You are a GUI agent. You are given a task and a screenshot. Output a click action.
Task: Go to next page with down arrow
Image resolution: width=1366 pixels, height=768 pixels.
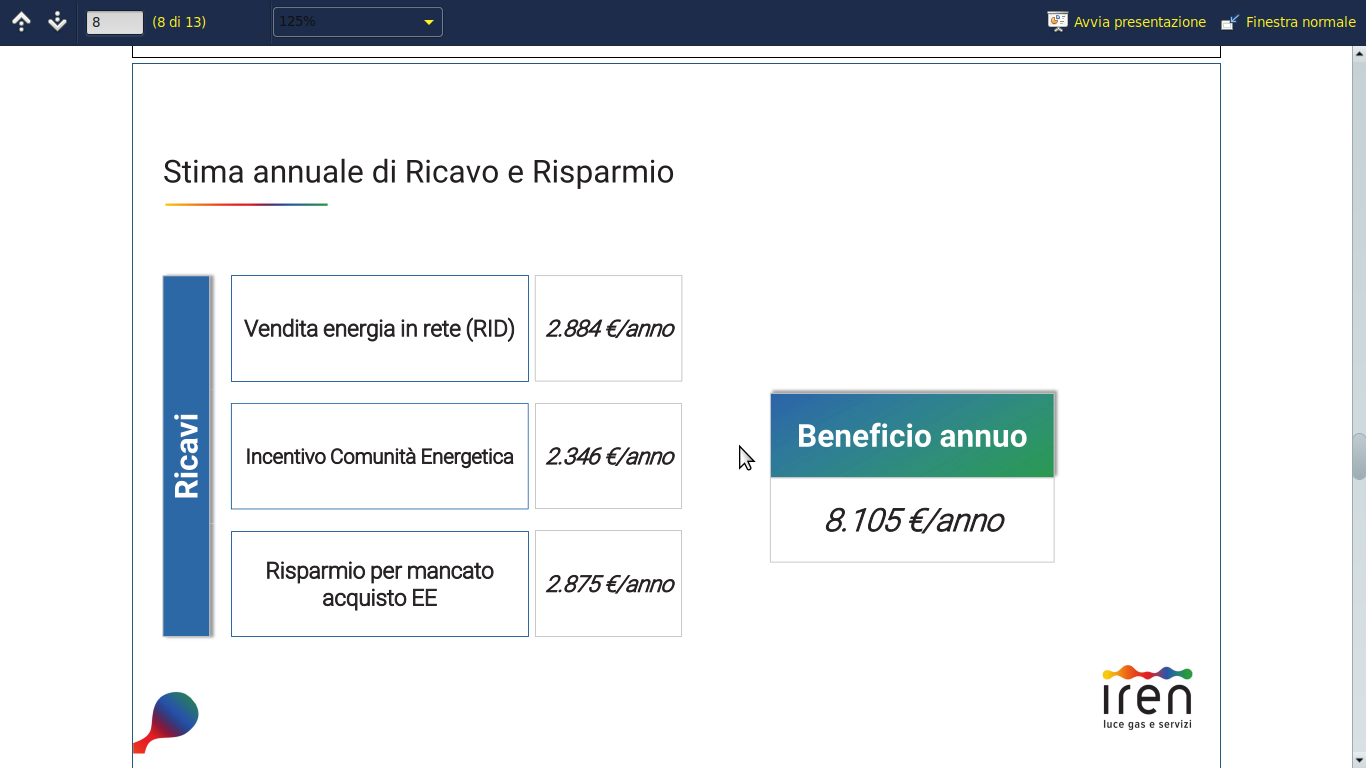tap(57, 21)
